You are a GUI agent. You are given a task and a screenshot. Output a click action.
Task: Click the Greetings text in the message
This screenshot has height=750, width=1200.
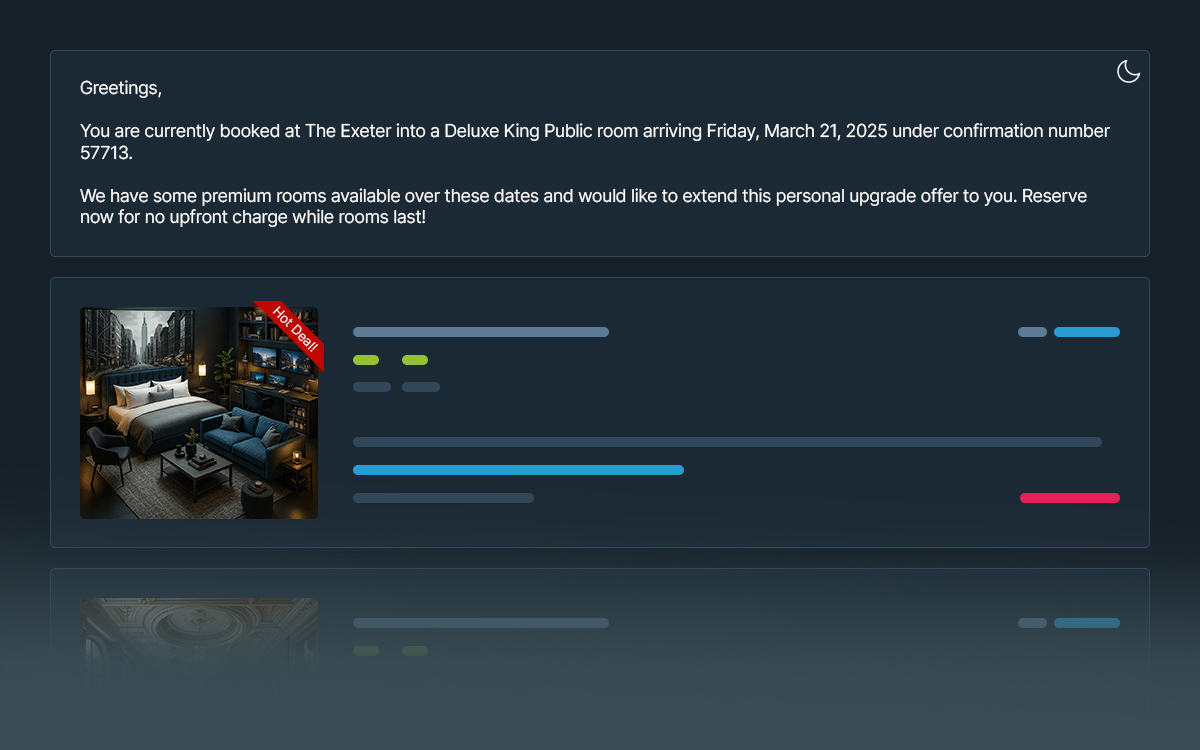pyautogui.click(x=121, y=88)
